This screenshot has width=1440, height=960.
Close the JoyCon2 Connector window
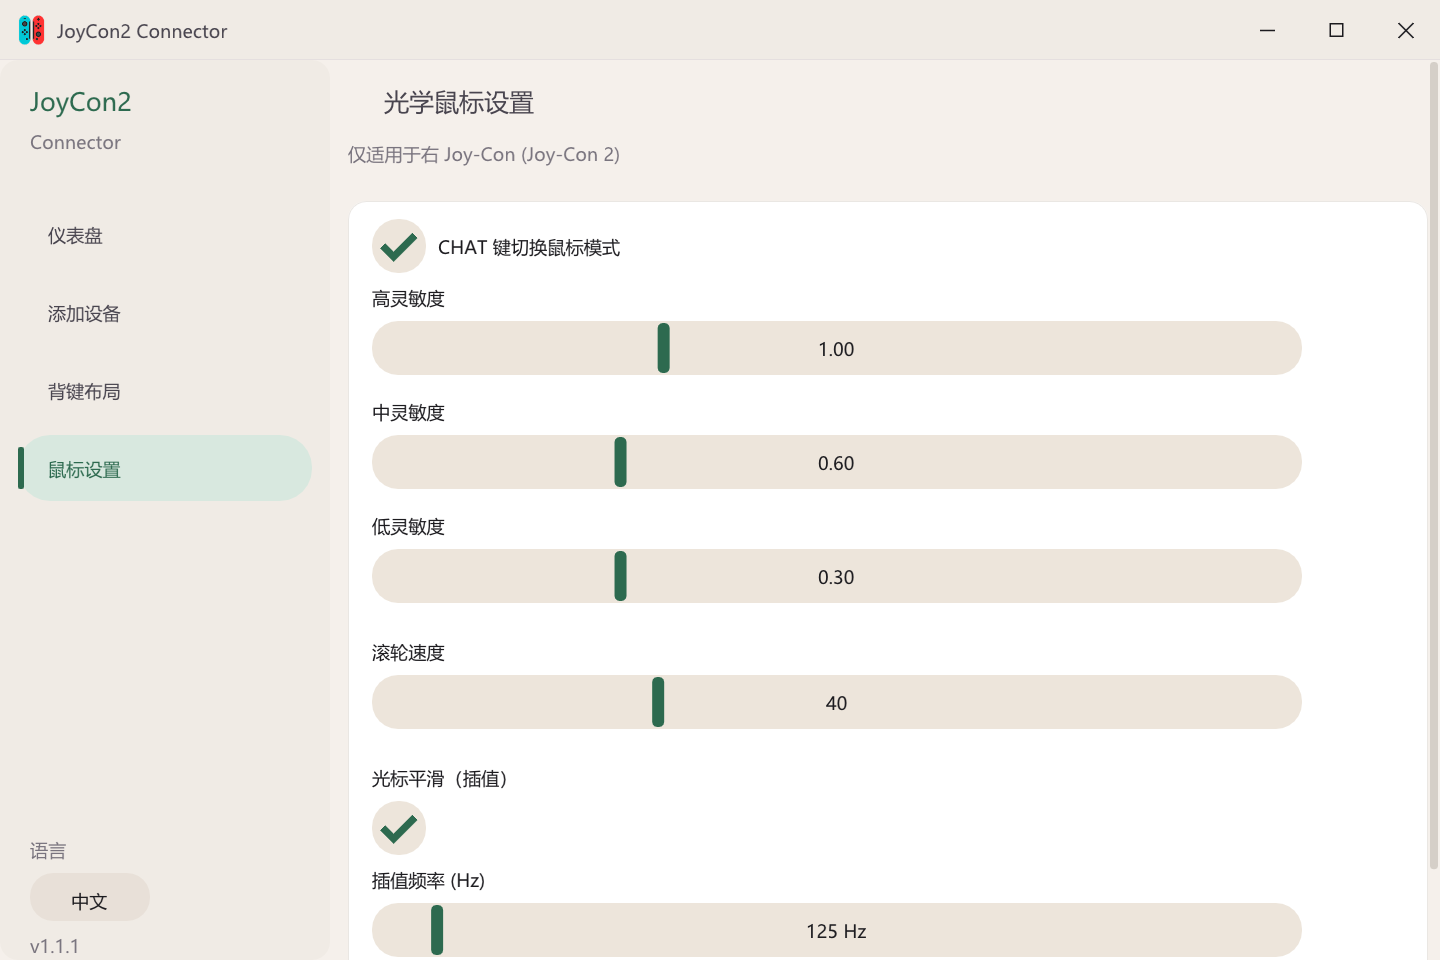pyautogui.click(x=1405, y=30)
